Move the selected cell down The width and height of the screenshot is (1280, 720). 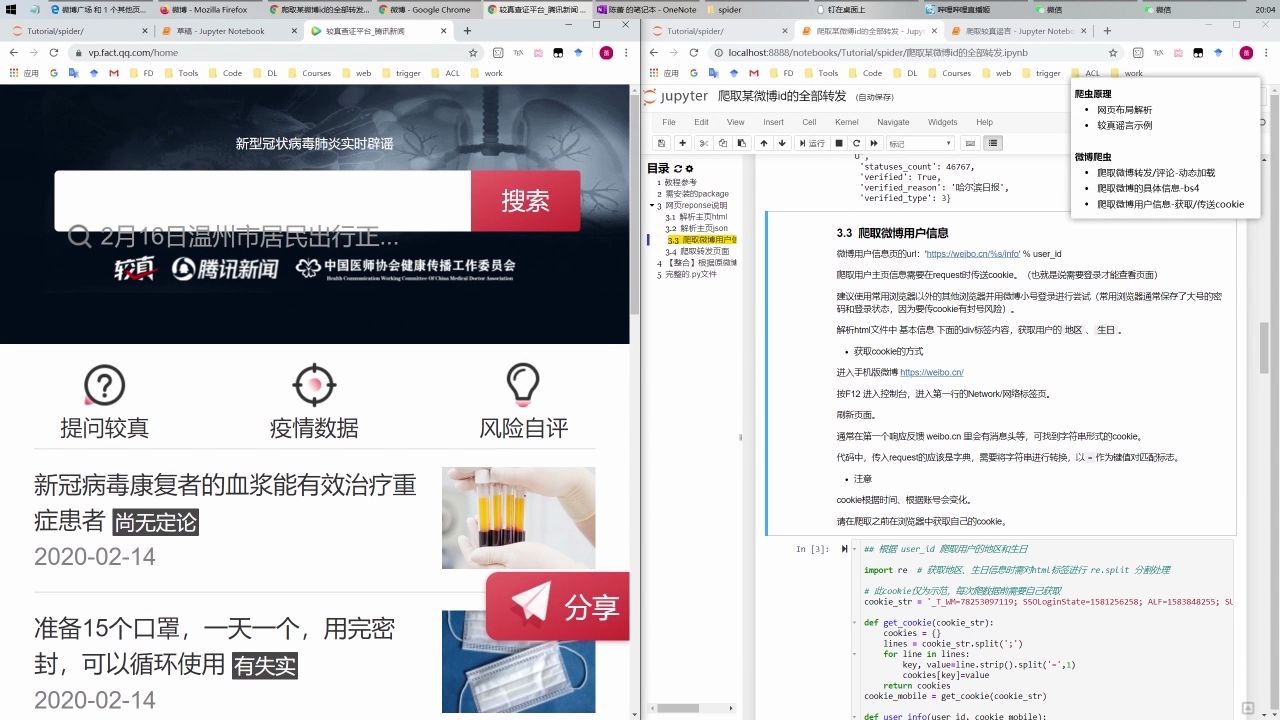pos(783,143)
